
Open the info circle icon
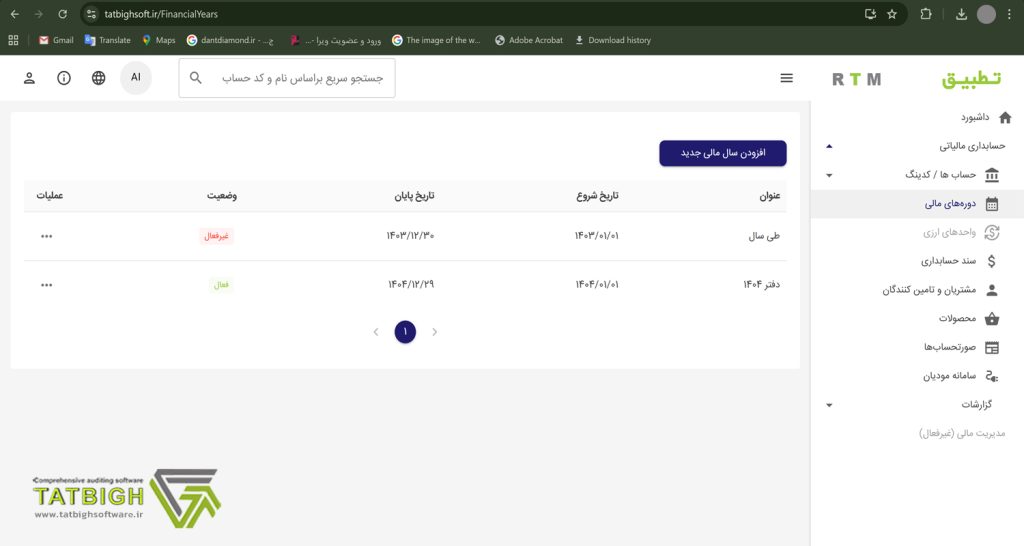64,78
